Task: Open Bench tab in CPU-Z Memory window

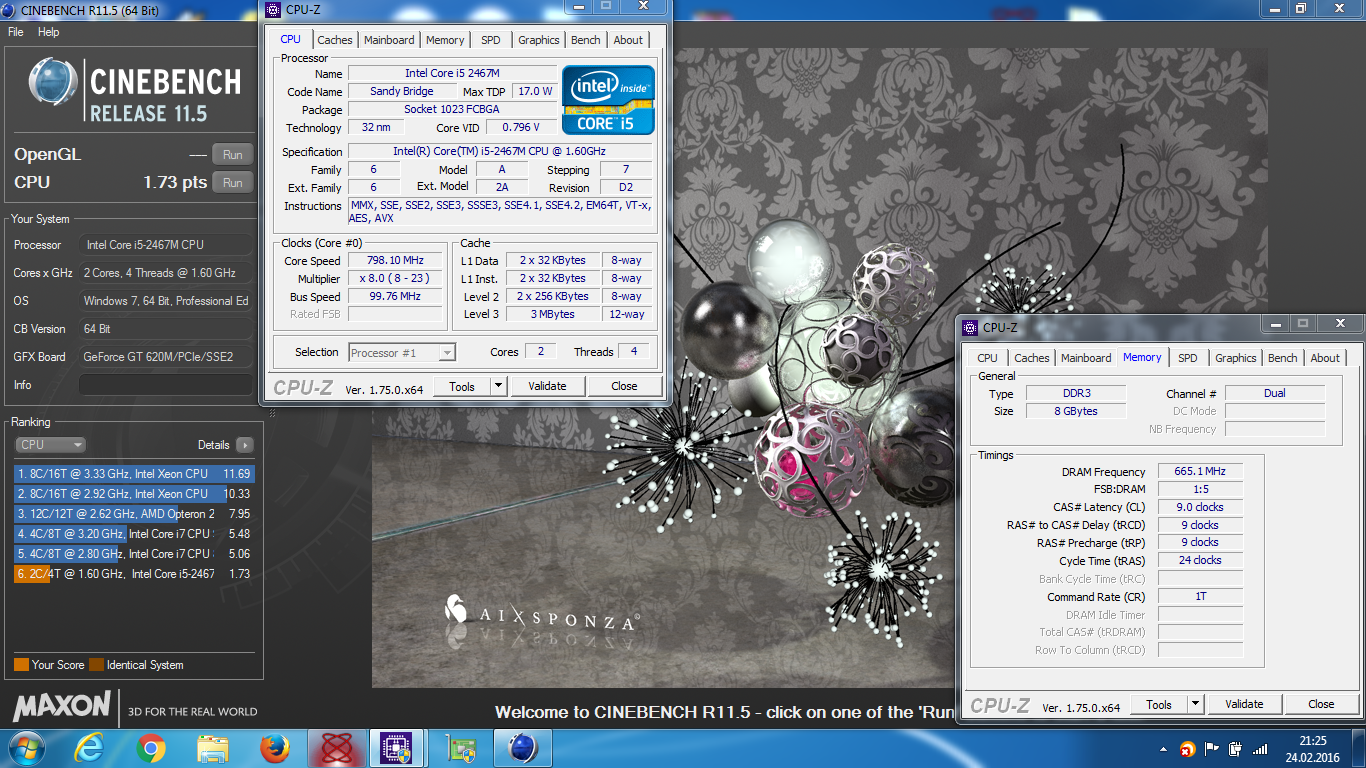Action: 1283,358
